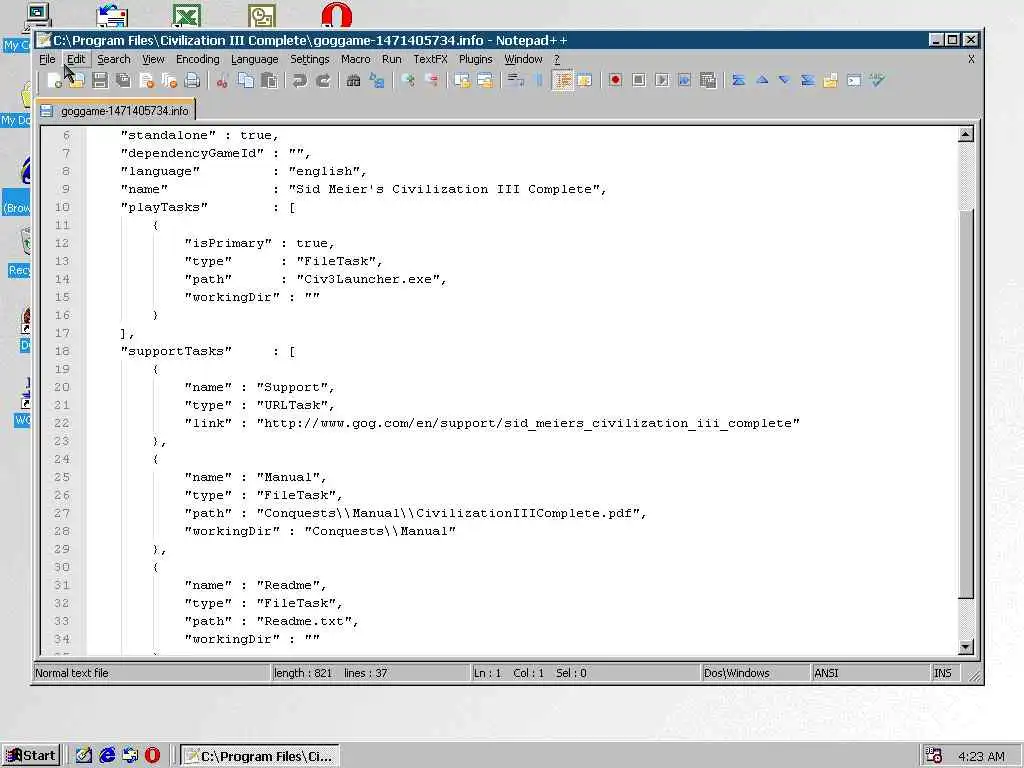This screenshot has height=768, width=1024.
Task: Click the blue up-triangle toolbar icon
Action: (761, 80)
